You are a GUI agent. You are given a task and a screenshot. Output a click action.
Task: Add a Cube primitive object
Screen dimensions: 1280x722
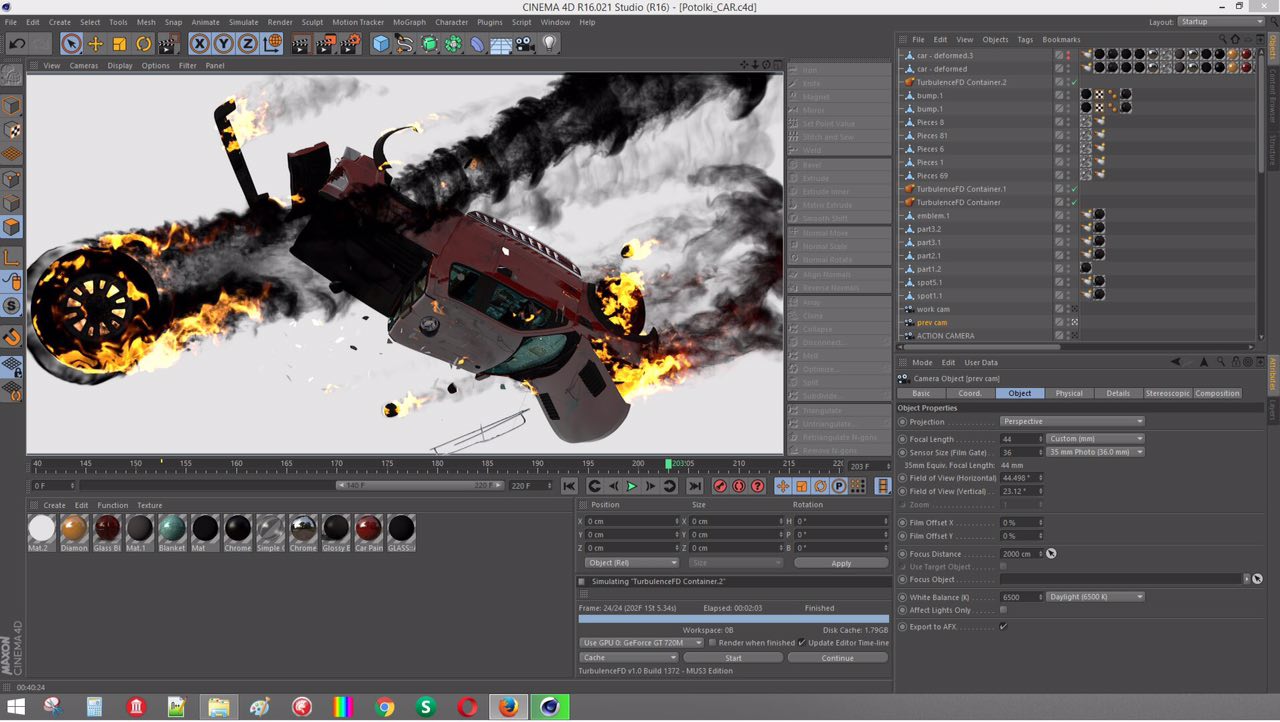[381, 43]
